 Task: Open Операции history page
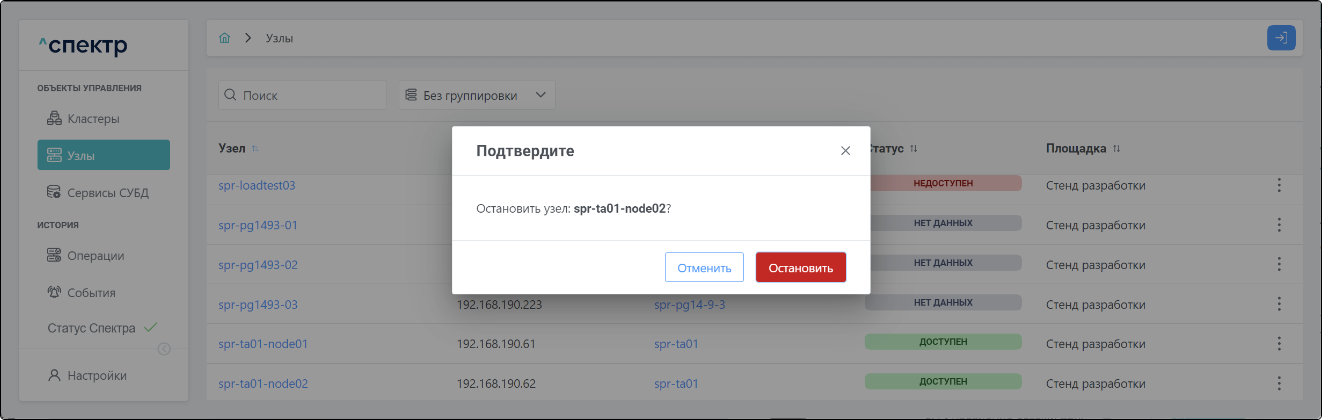pos(95,256)
